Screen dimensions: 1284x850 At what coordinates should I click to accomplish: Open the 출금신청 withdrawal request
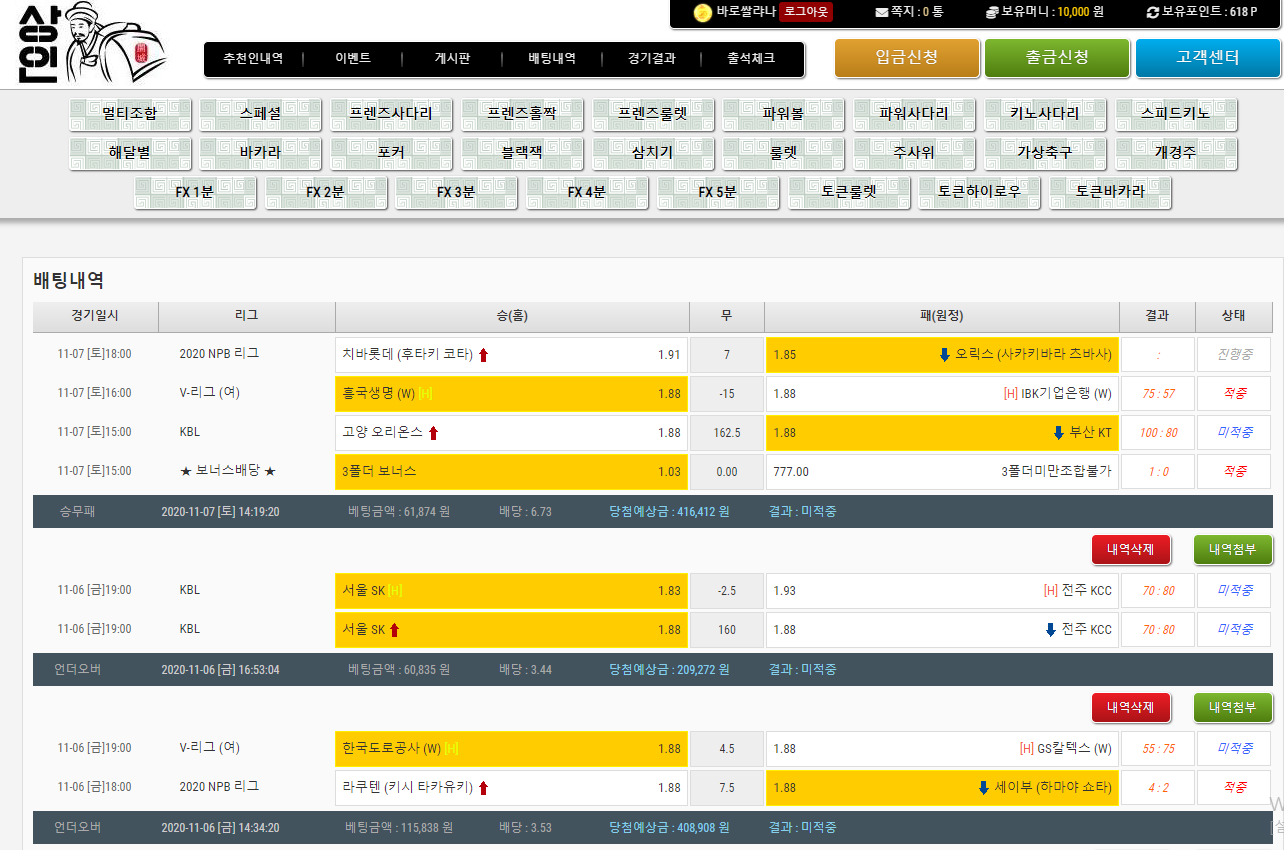pyautogui.click(x=1057, y=58)
